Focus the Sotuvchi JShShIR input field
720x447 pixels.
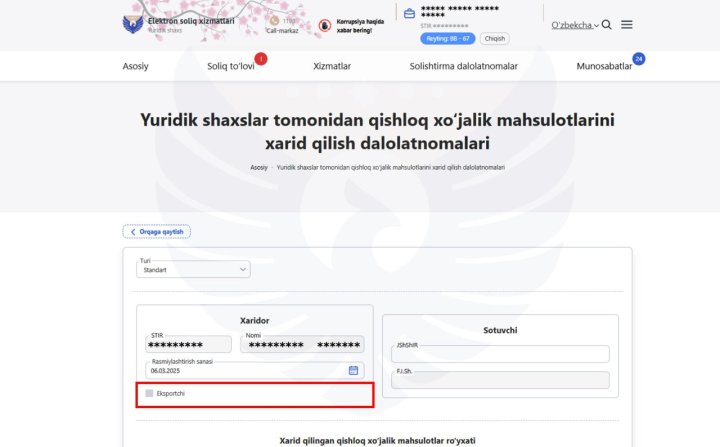pos(501,354)
